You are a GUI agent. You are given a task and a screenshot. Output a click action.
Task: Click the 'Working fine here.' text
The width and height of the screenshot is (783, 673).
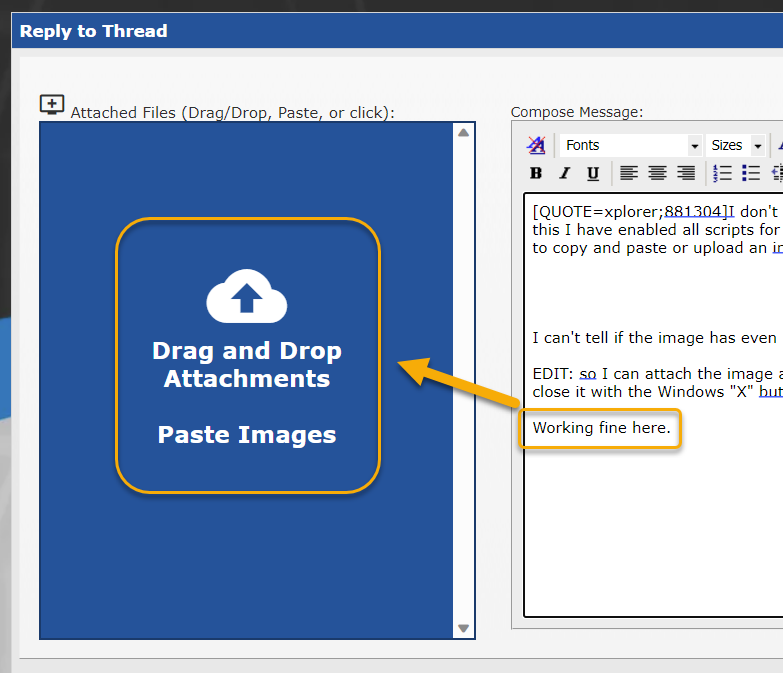coord(601,428)
